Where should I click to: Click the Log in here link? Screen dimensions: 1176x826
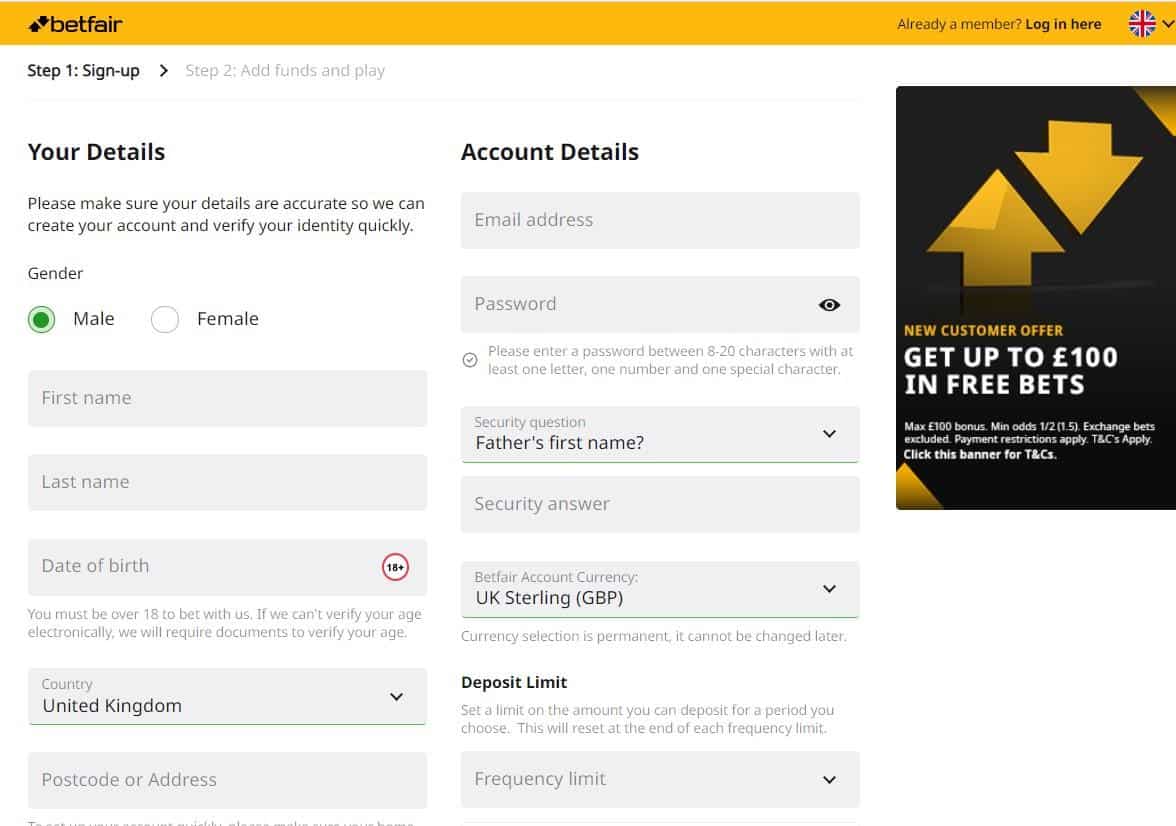[x=1063, y=24]
